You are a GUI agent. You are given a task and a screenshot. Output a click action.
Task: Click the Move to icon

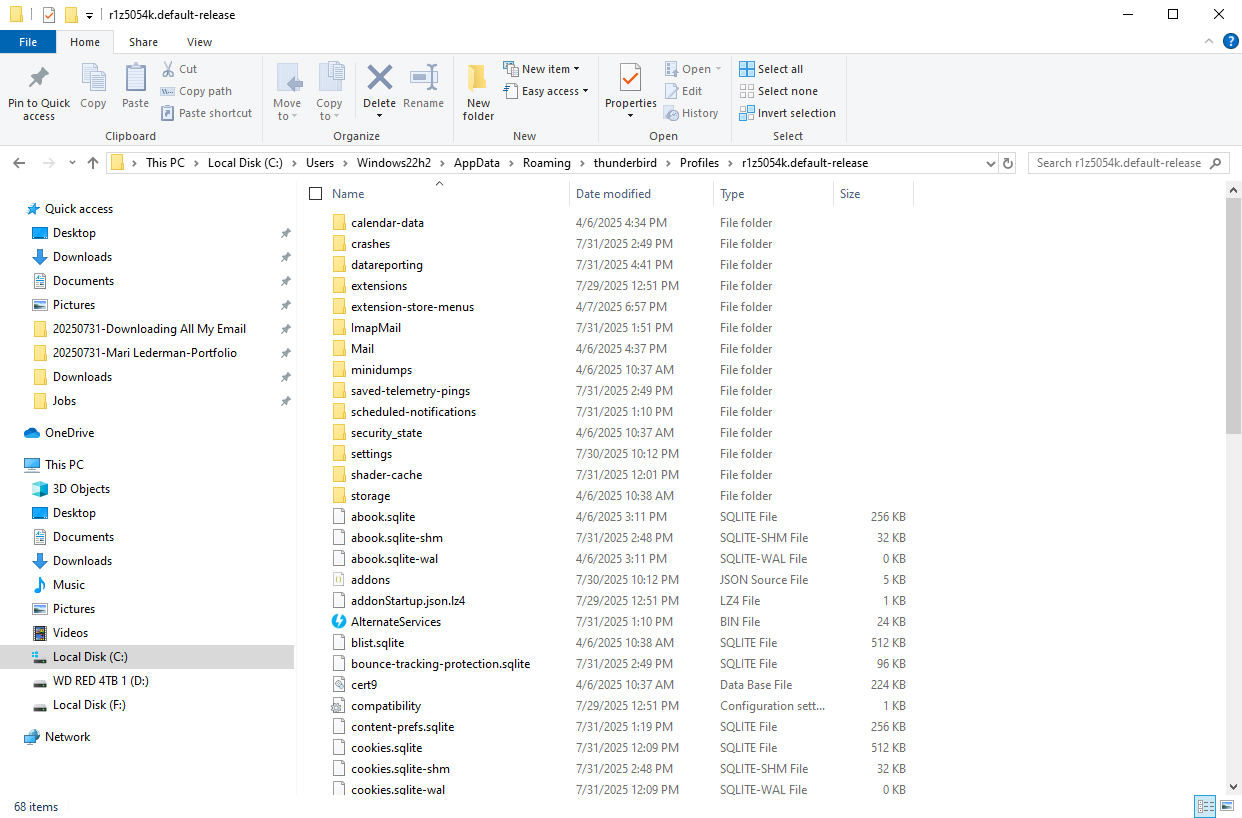tap(288, 78)
